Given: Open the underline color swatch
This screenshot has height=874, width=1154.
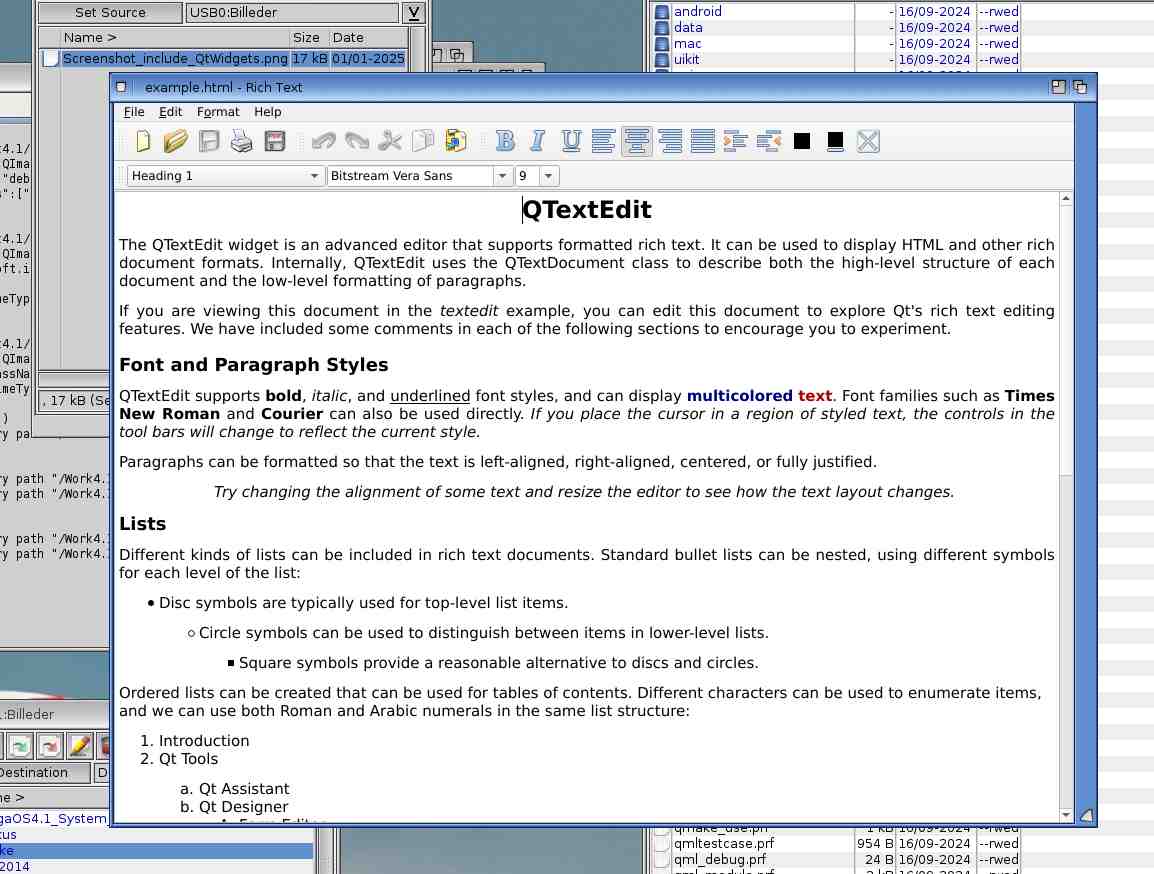Looking at the screenshot, I should [x=835, y=141].
